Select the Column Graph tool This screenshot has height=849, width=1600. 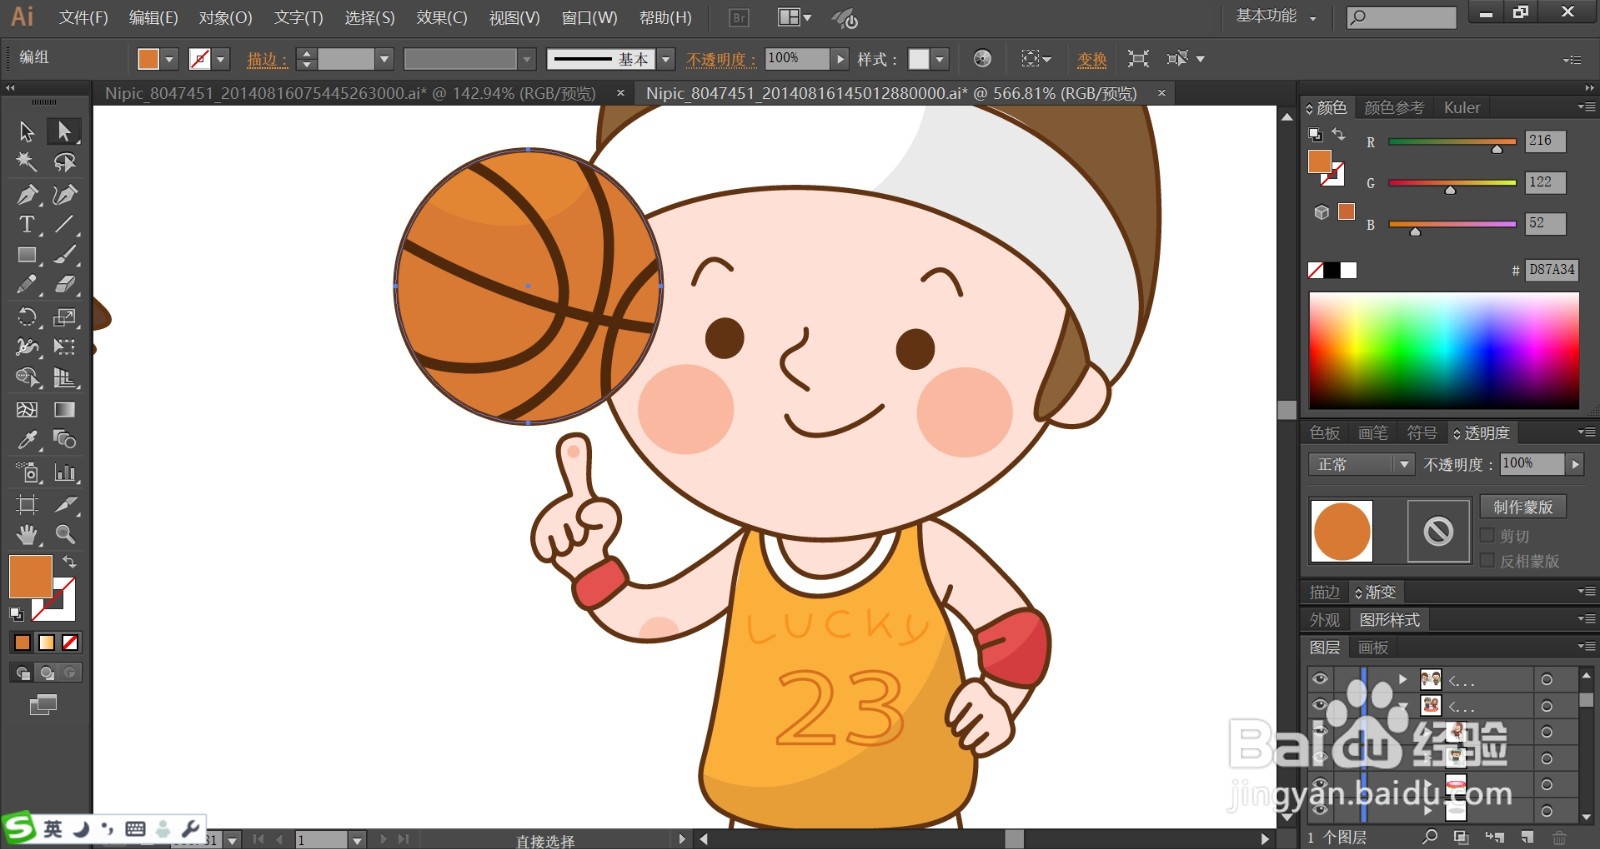64,472
